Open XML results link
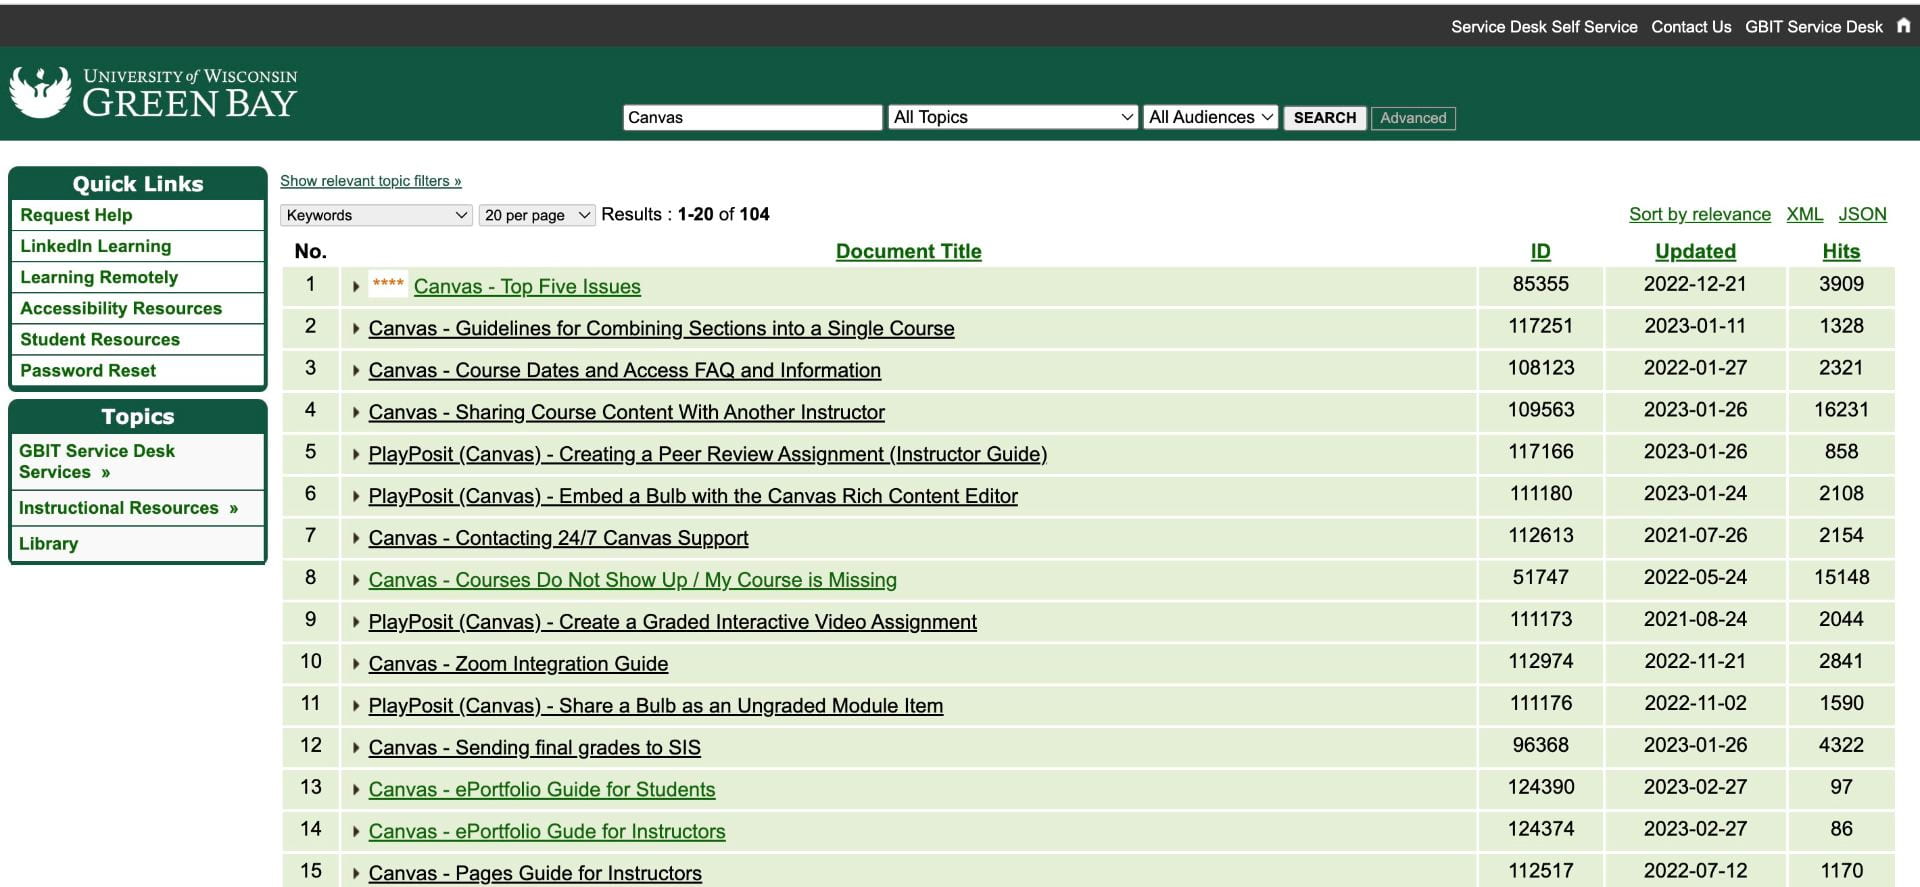This screenshot has height=887, width=1920. 1804,214
